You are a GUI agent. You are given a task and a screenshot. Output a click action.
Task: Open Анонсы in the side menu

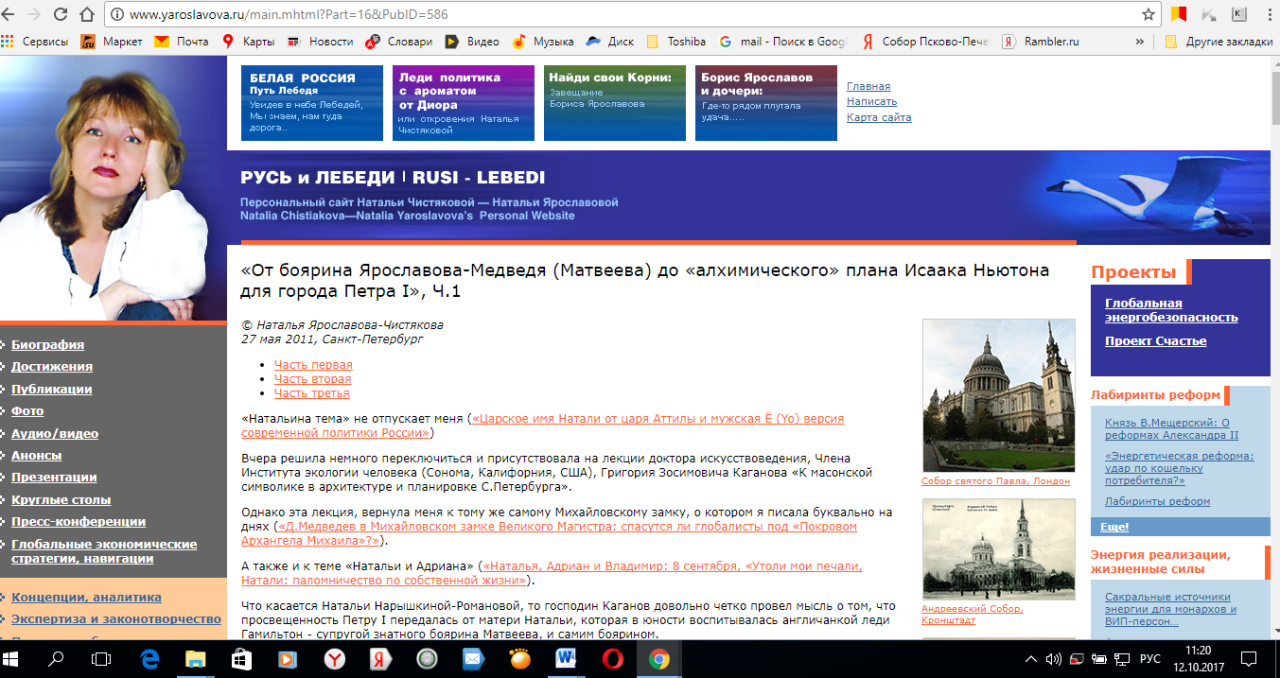click(36, 456)
